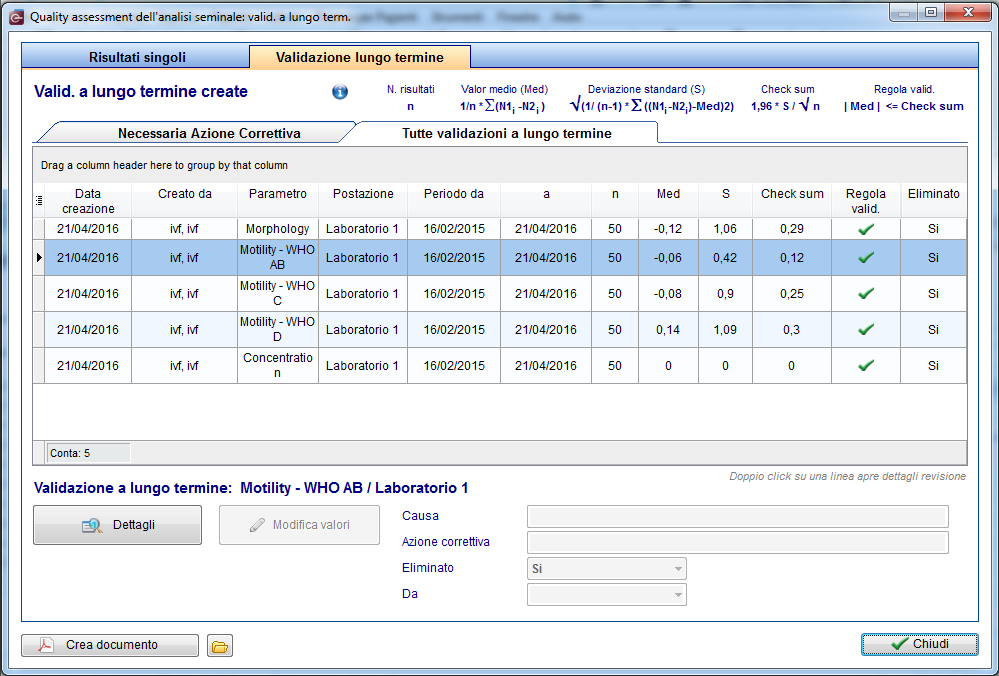
Task: Click Med value 0,14
Action: (x=668, y=330)
